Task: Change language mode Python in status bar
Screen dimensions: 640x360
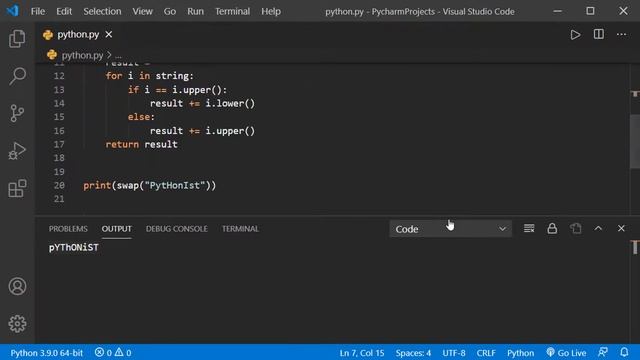Action: tap(520, 353)
